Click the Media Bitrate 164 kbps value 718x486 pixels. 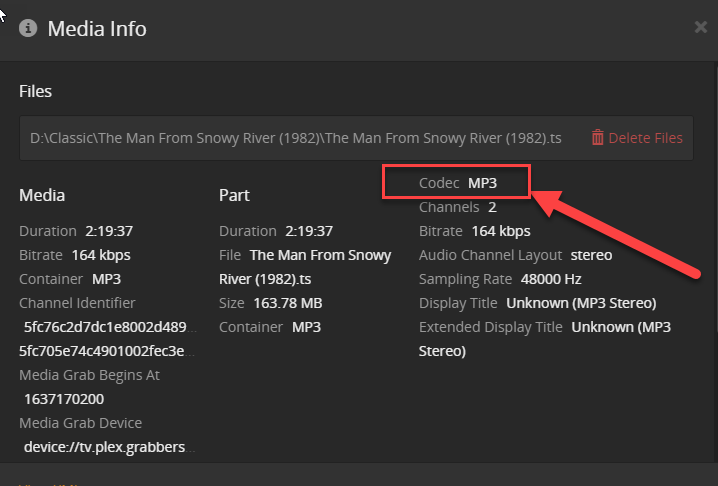click(x=101, y=255)
